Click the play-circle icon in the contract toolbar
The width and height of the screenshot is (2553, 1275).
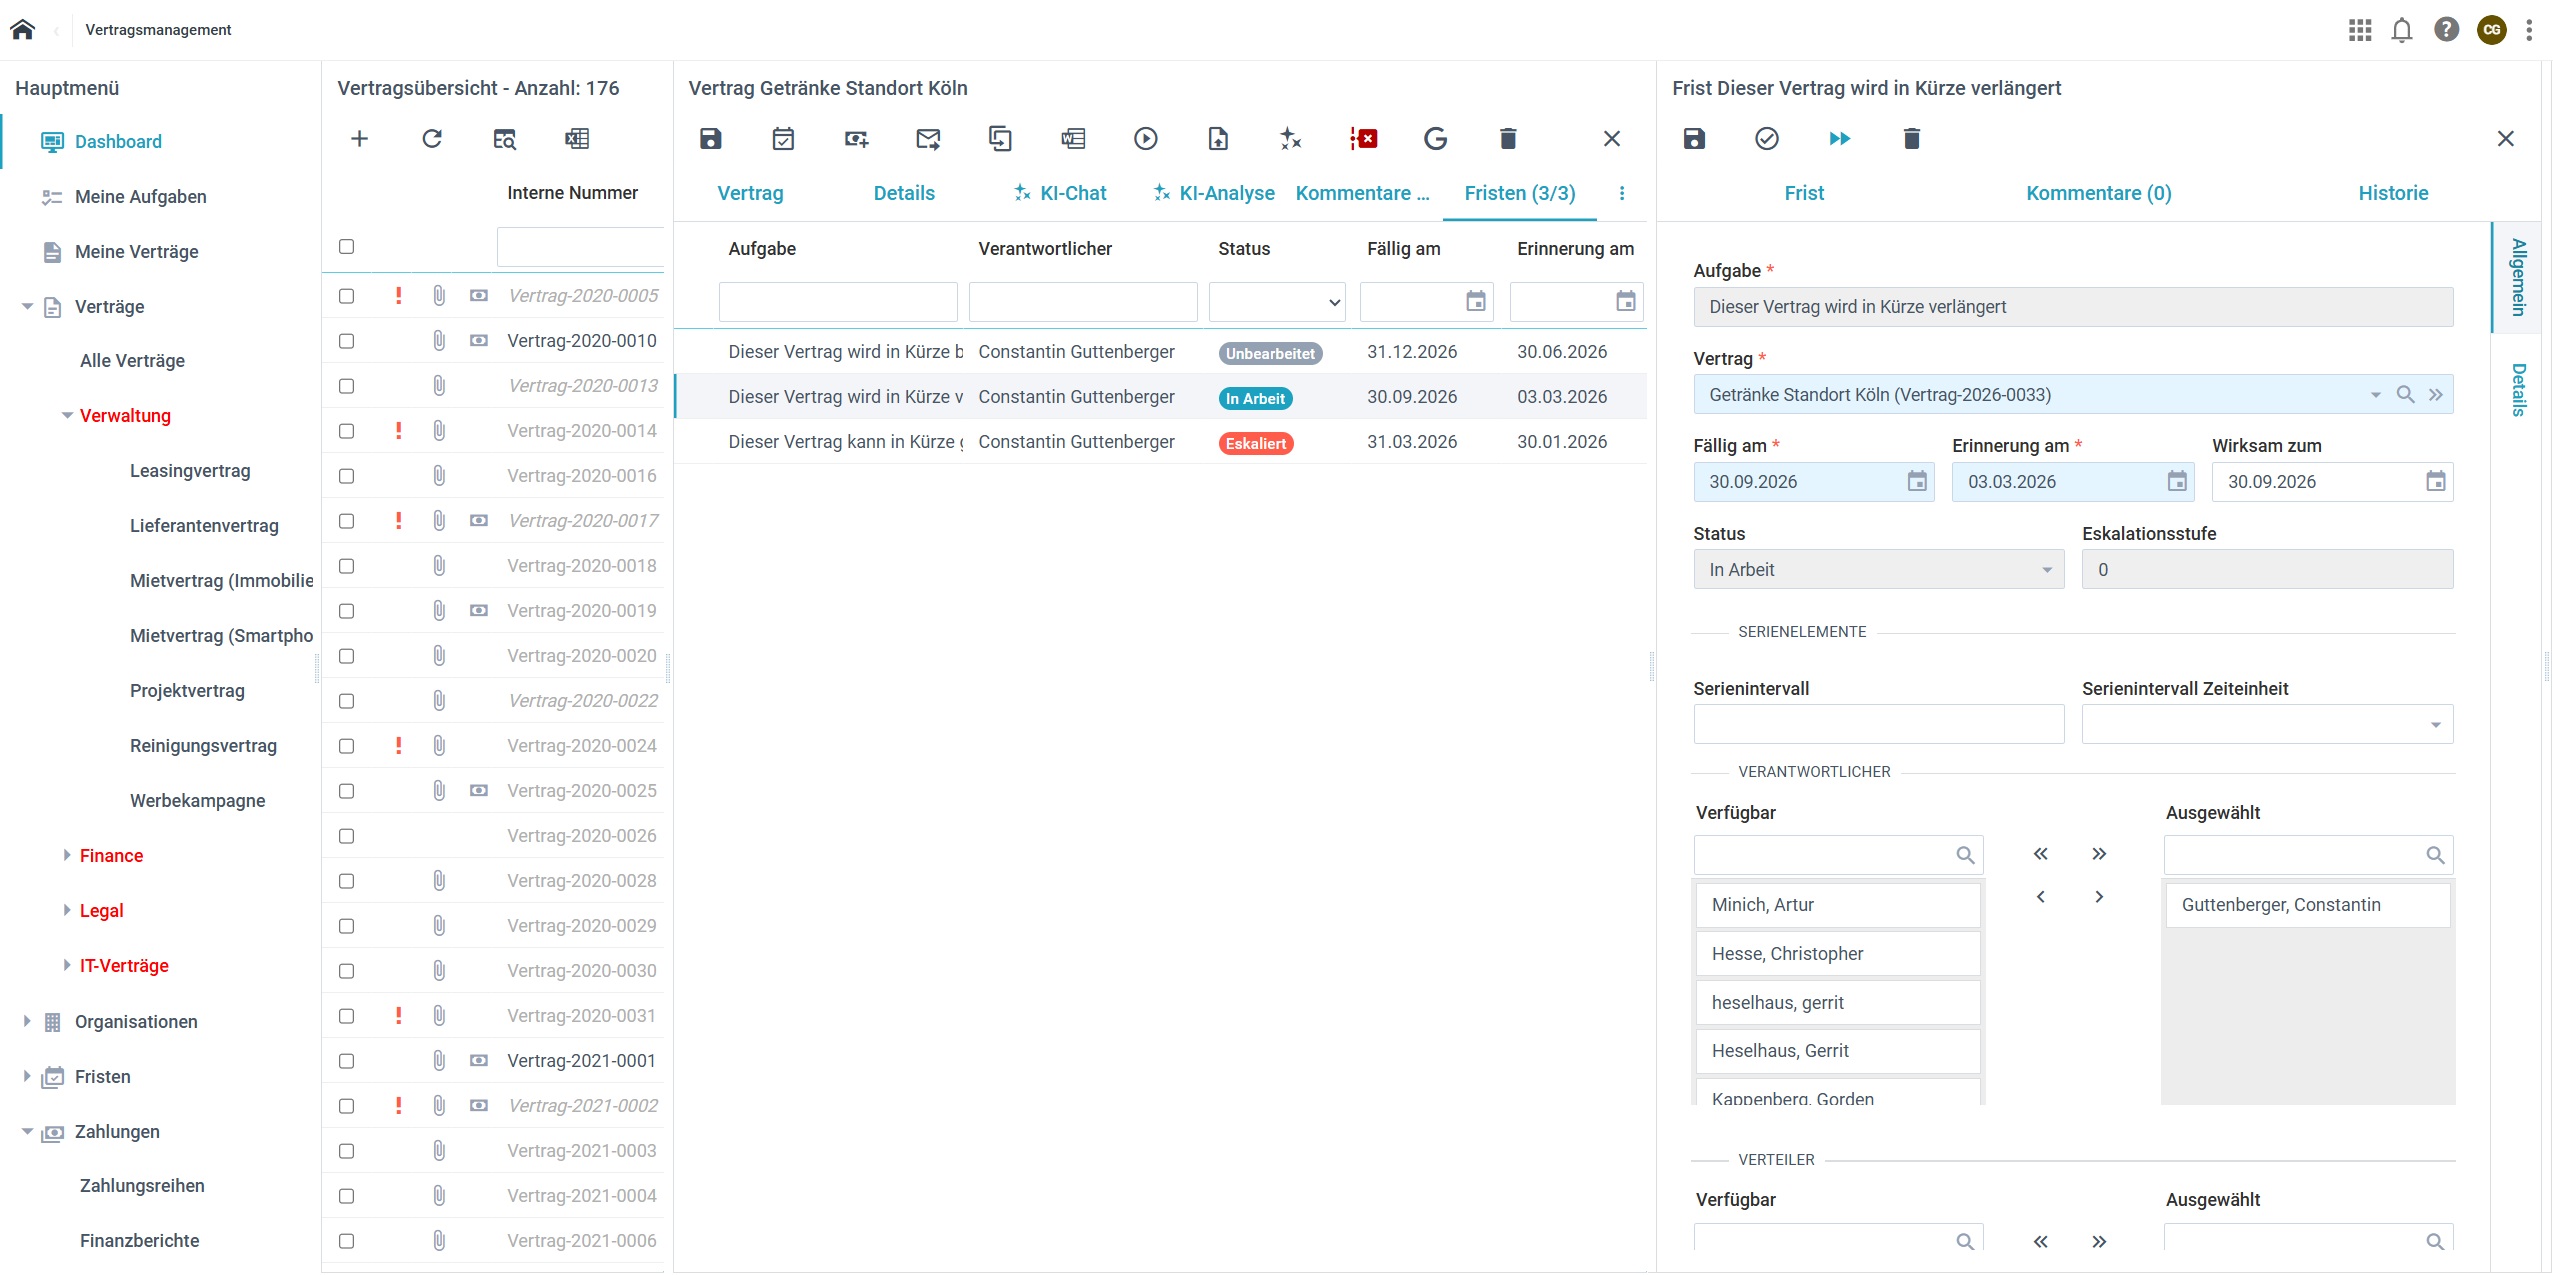tap(1146, 139)
